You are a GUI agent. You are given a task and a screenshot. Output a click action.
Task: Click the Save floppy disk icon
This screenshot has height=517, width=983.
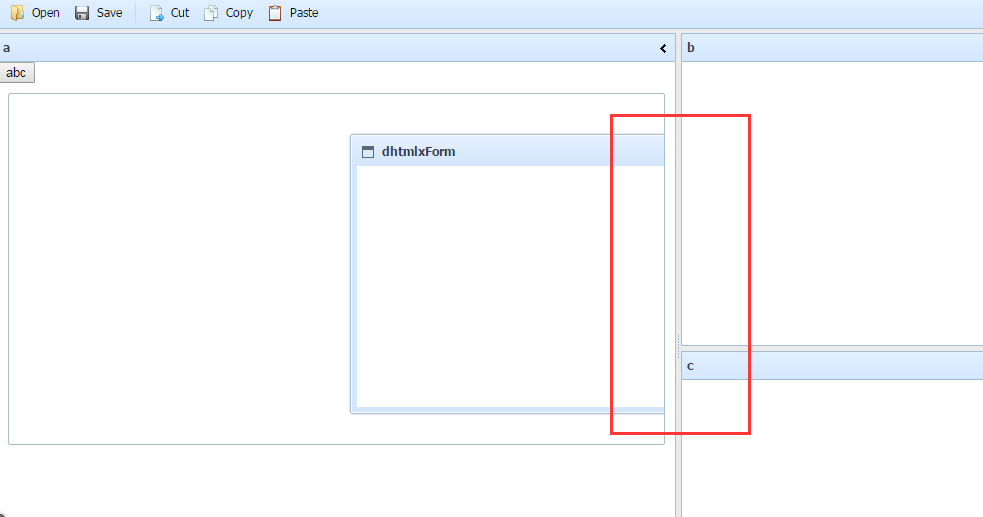82,13
